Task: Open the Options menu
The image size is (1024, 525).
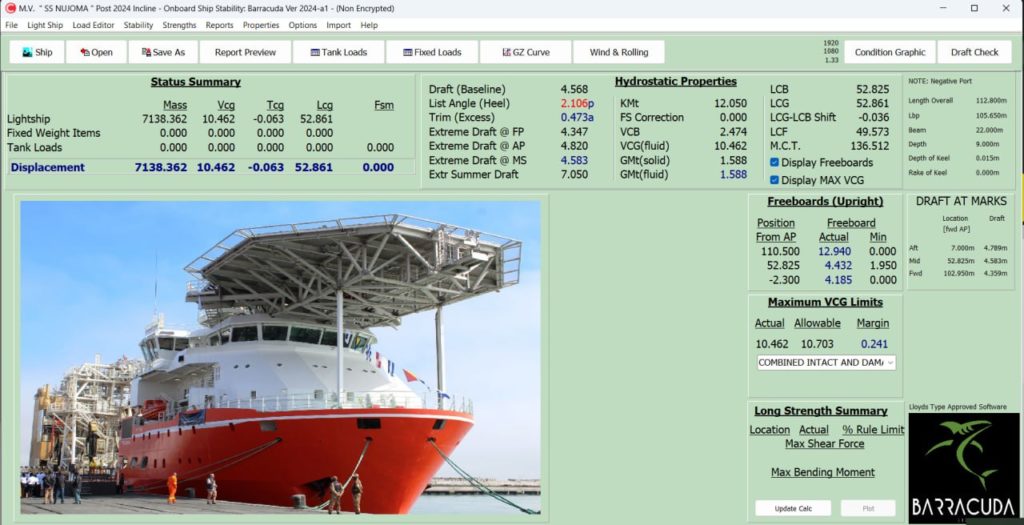Action: (302, 25)
